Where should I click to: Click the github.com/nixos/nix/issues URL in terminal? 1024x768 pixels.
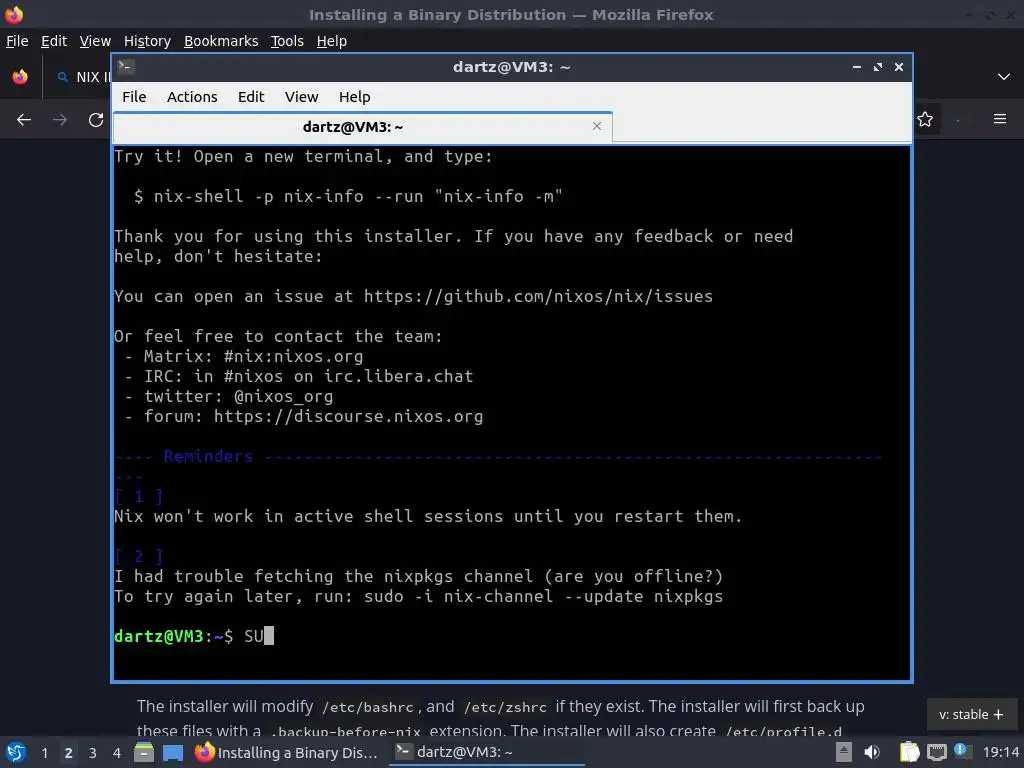pyautogui.click(x=538, y=296)
